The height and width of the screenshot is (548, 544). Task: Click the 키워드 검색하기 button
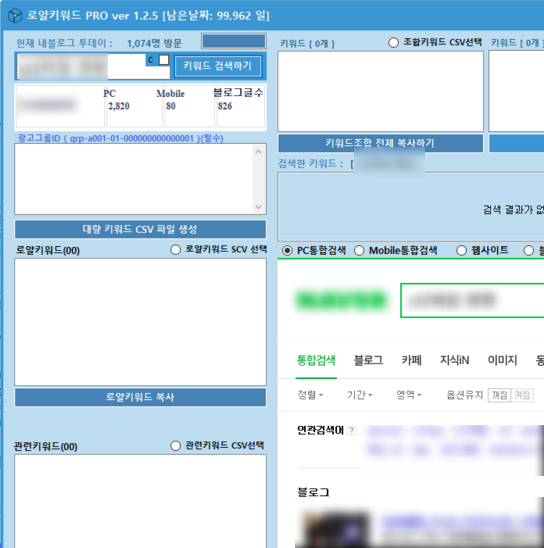218,66
